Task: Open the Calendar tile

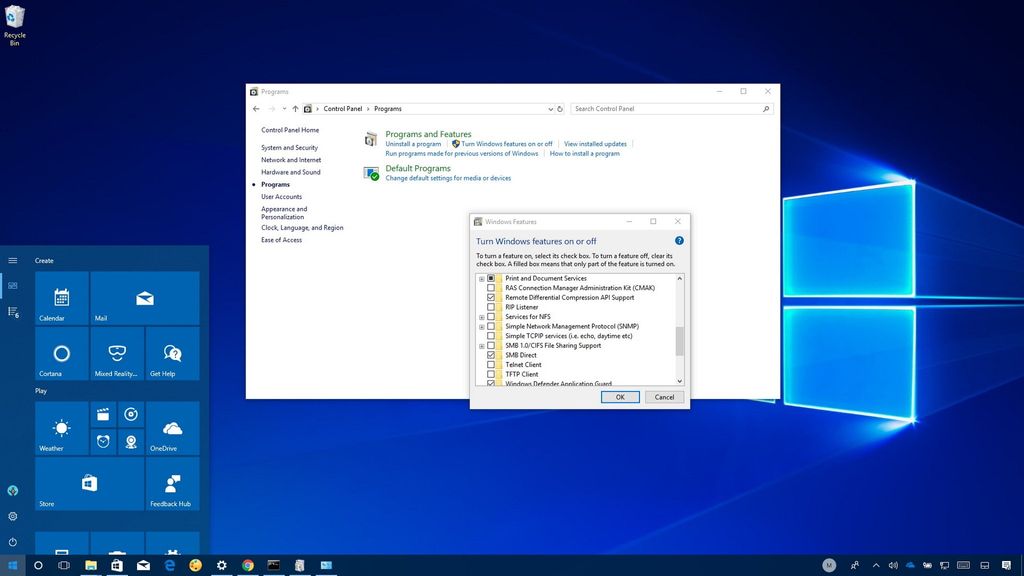Action: pyautogui.click(x=60, y=298)
